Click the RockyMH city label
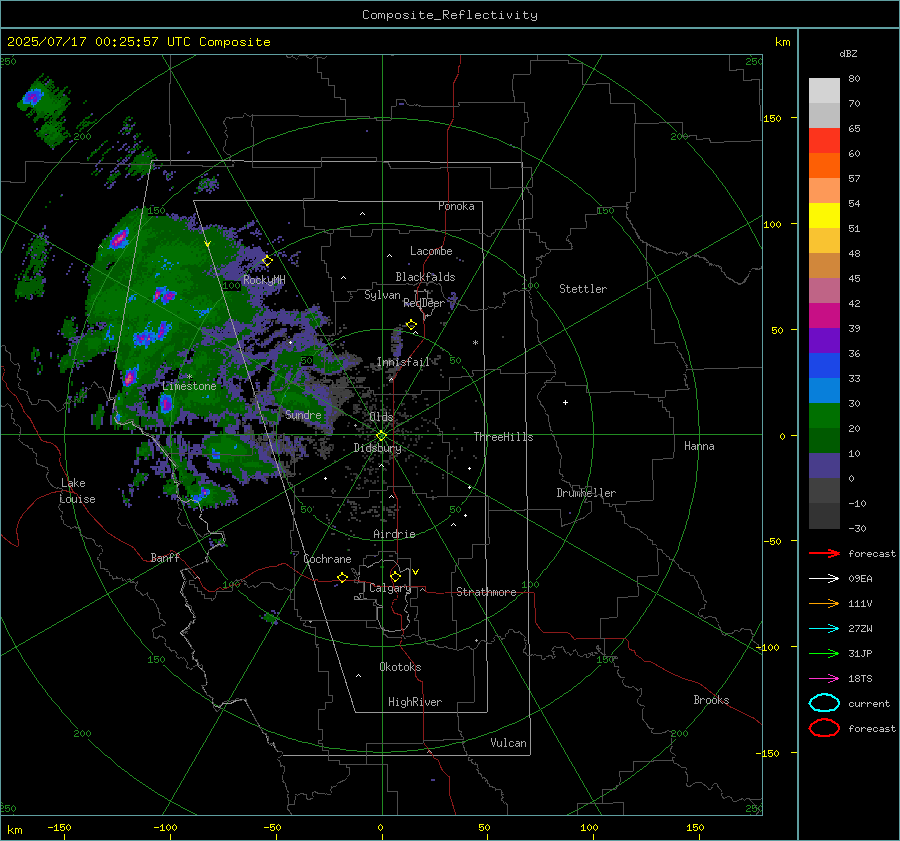 264,280
